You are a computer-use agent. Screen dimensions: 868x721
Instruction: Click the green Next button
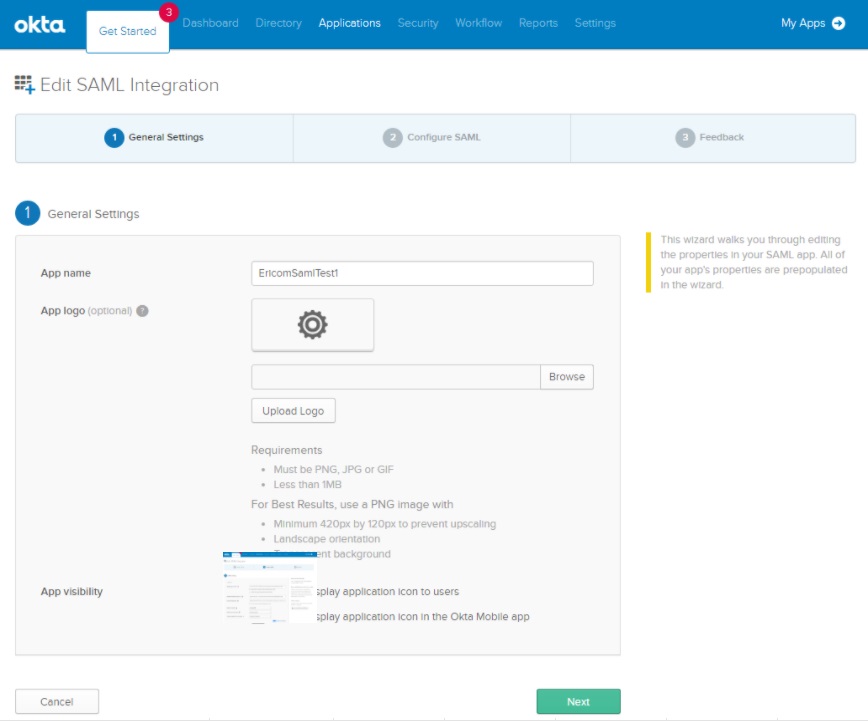tap(578, 702)
